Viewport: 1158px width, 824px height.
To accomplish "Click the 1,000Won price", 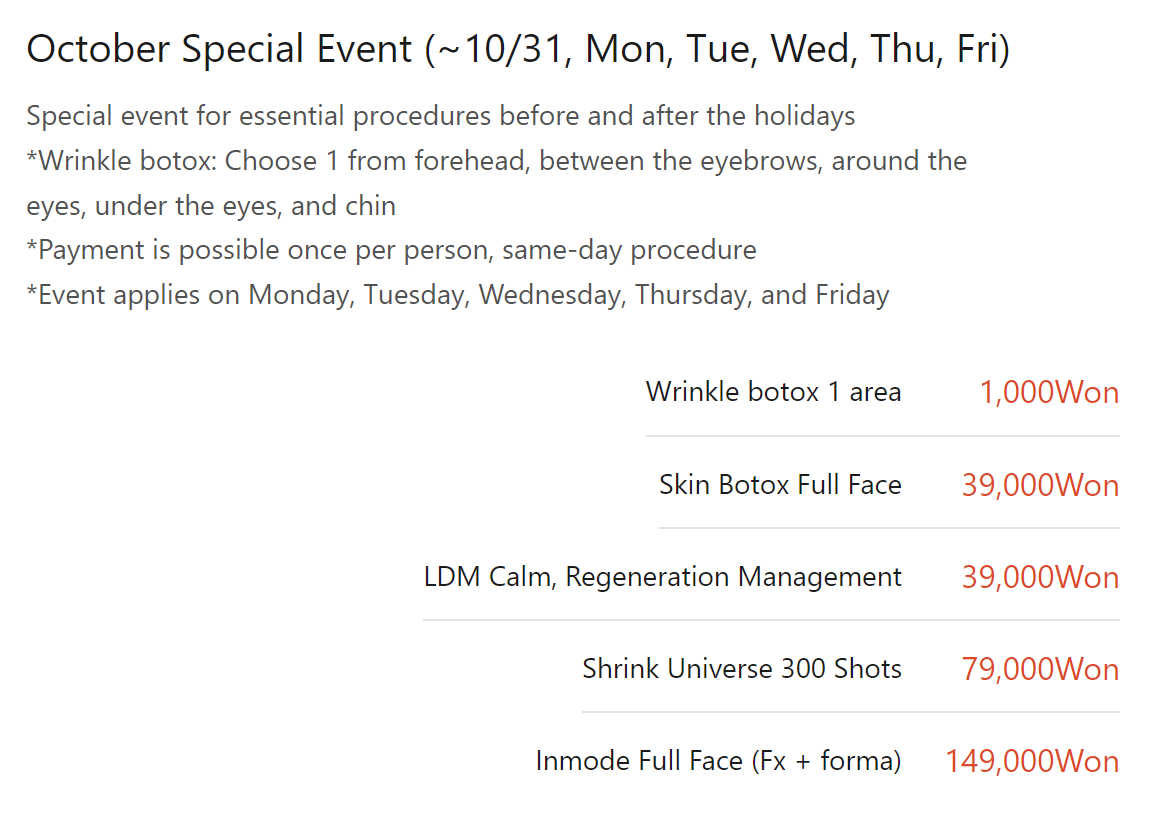I will [x=1049, y=393].
